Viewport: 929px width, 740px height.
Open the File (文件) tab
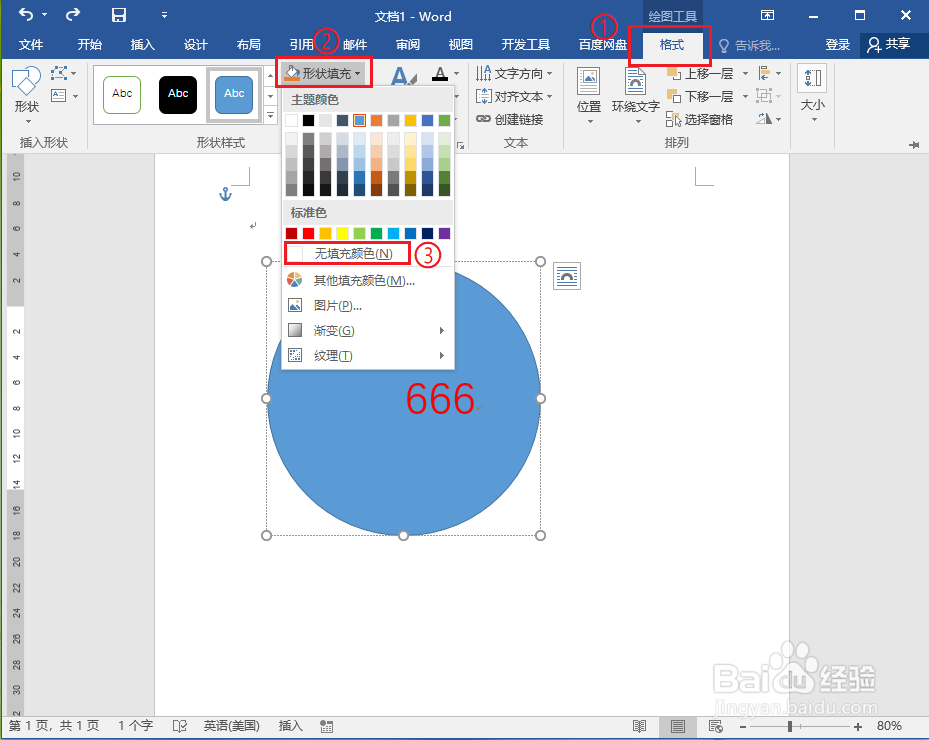pyautogui.click(x=31, y=44)
